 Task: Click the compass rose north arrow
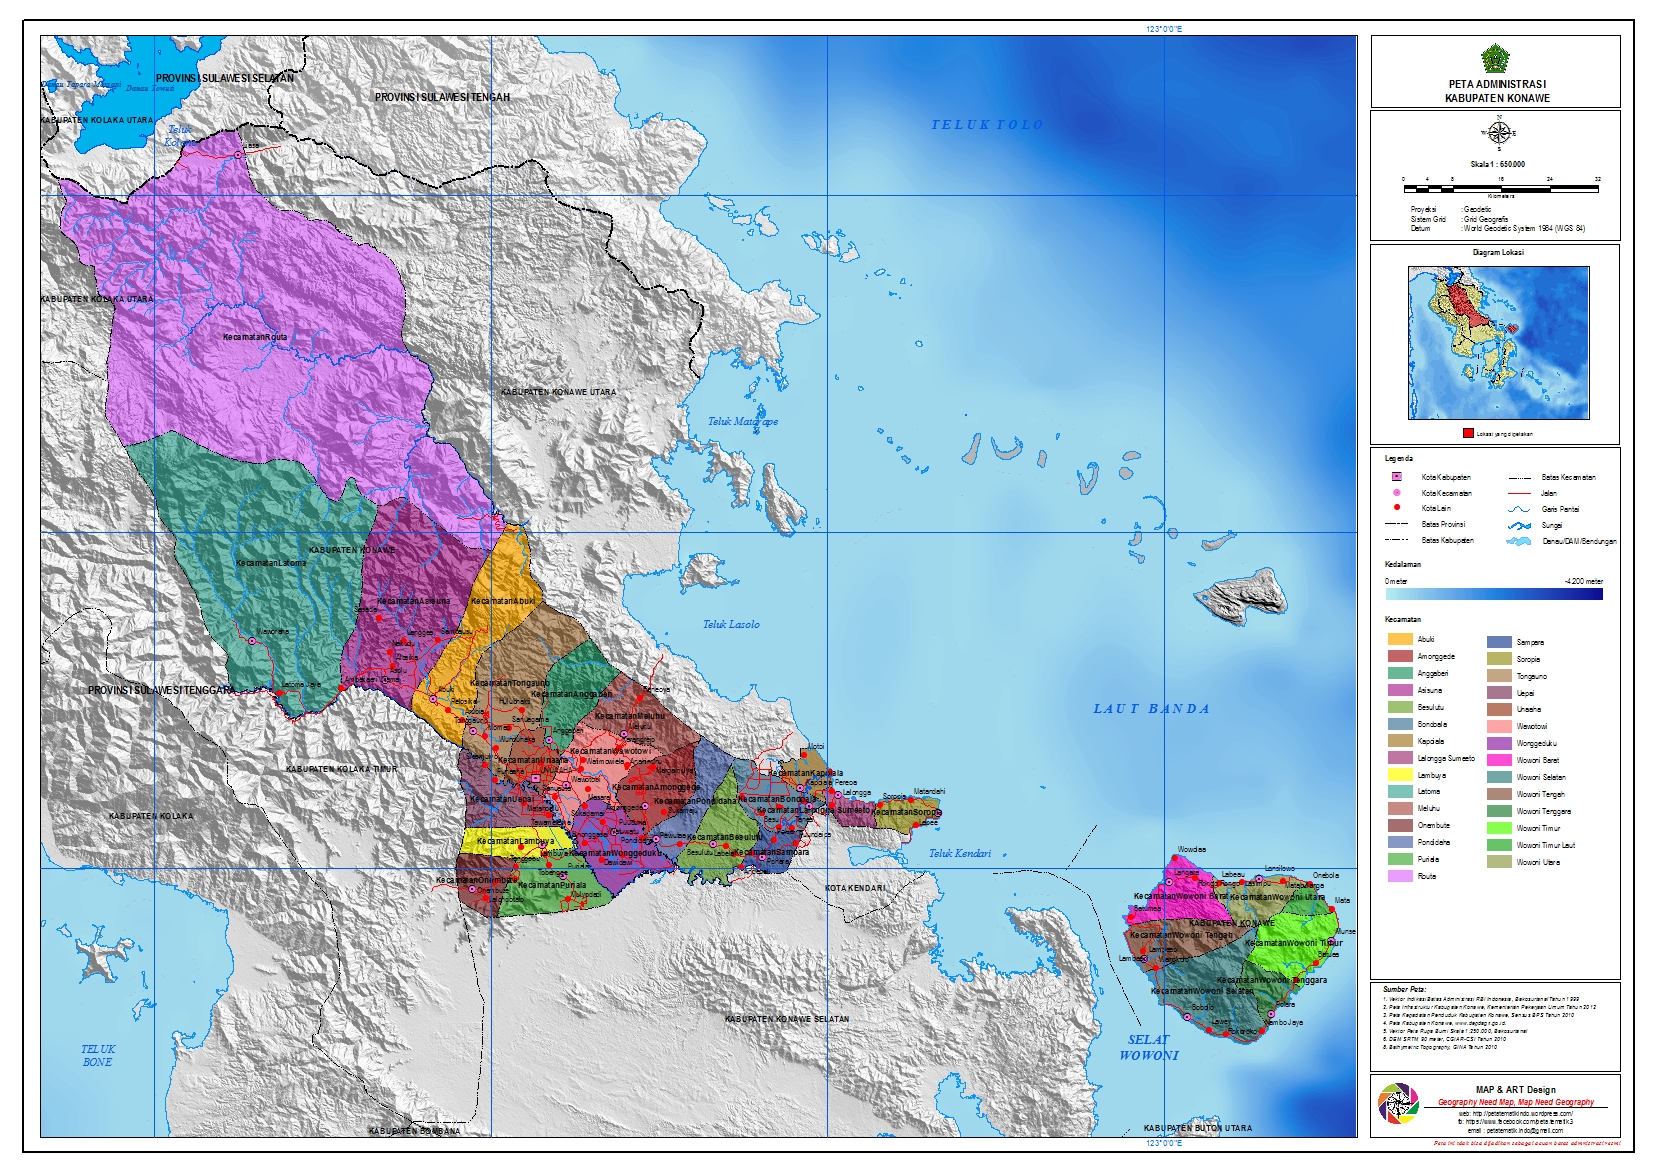(x=1498, y=133)
